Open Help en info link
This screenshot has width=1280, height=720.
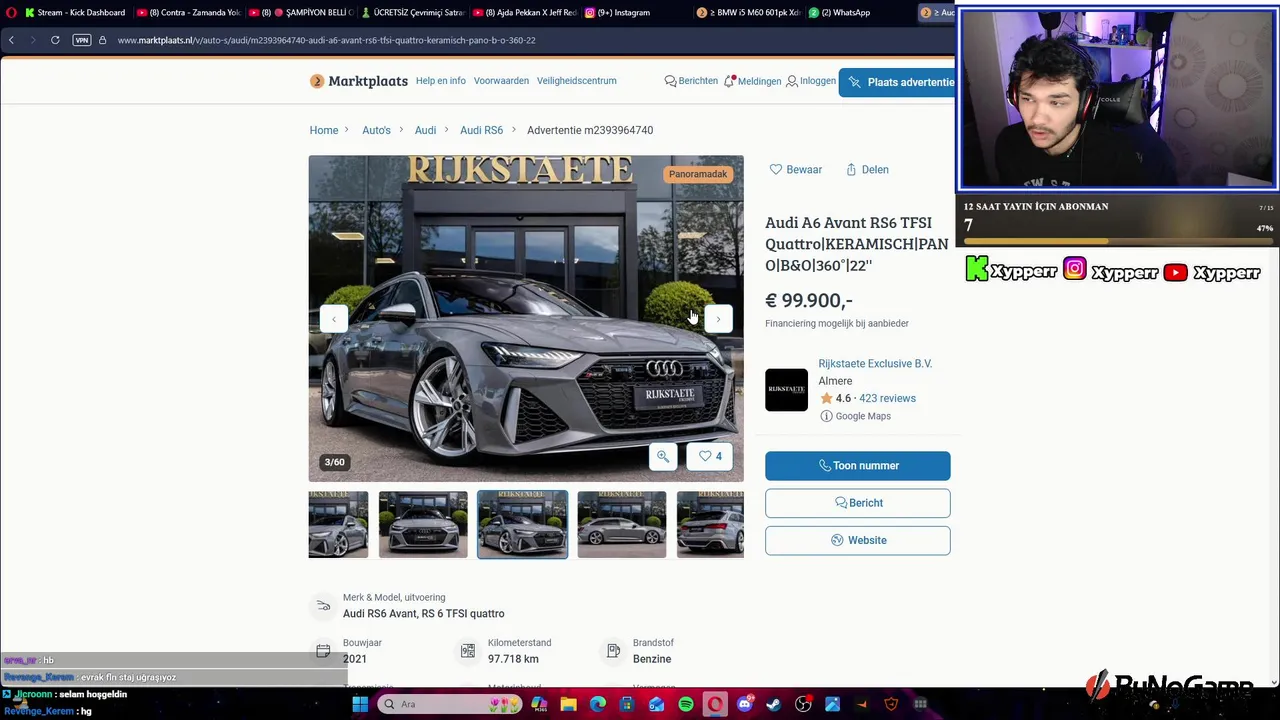(x=441, y=81)
